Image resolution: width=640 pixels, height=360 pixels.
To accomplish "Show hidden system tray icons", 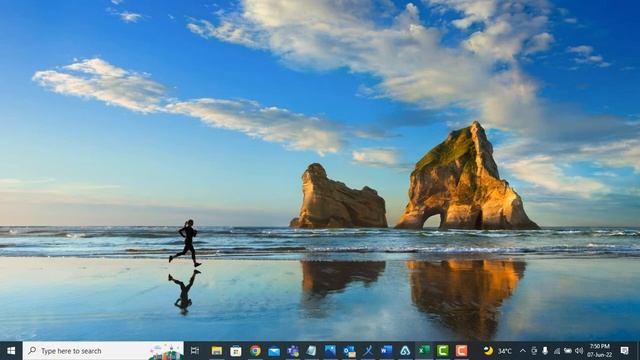I will coord(523,351).
